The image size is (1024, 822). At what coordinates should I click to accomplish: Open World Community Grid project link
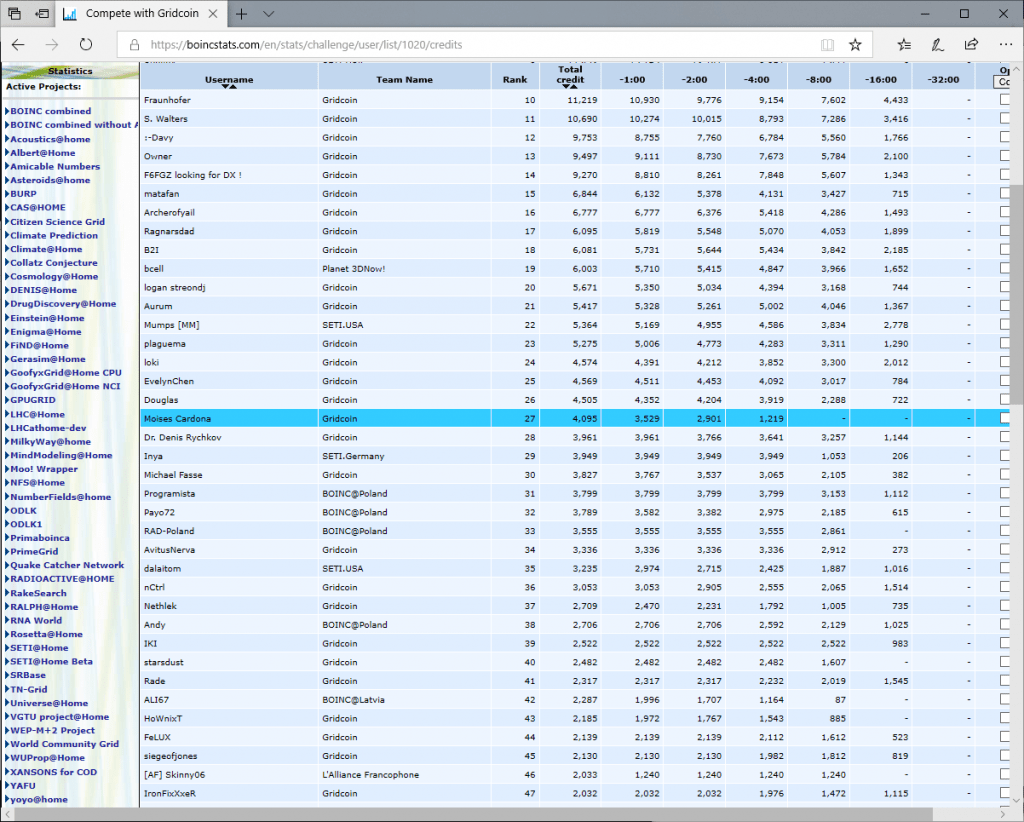(64, 744)
